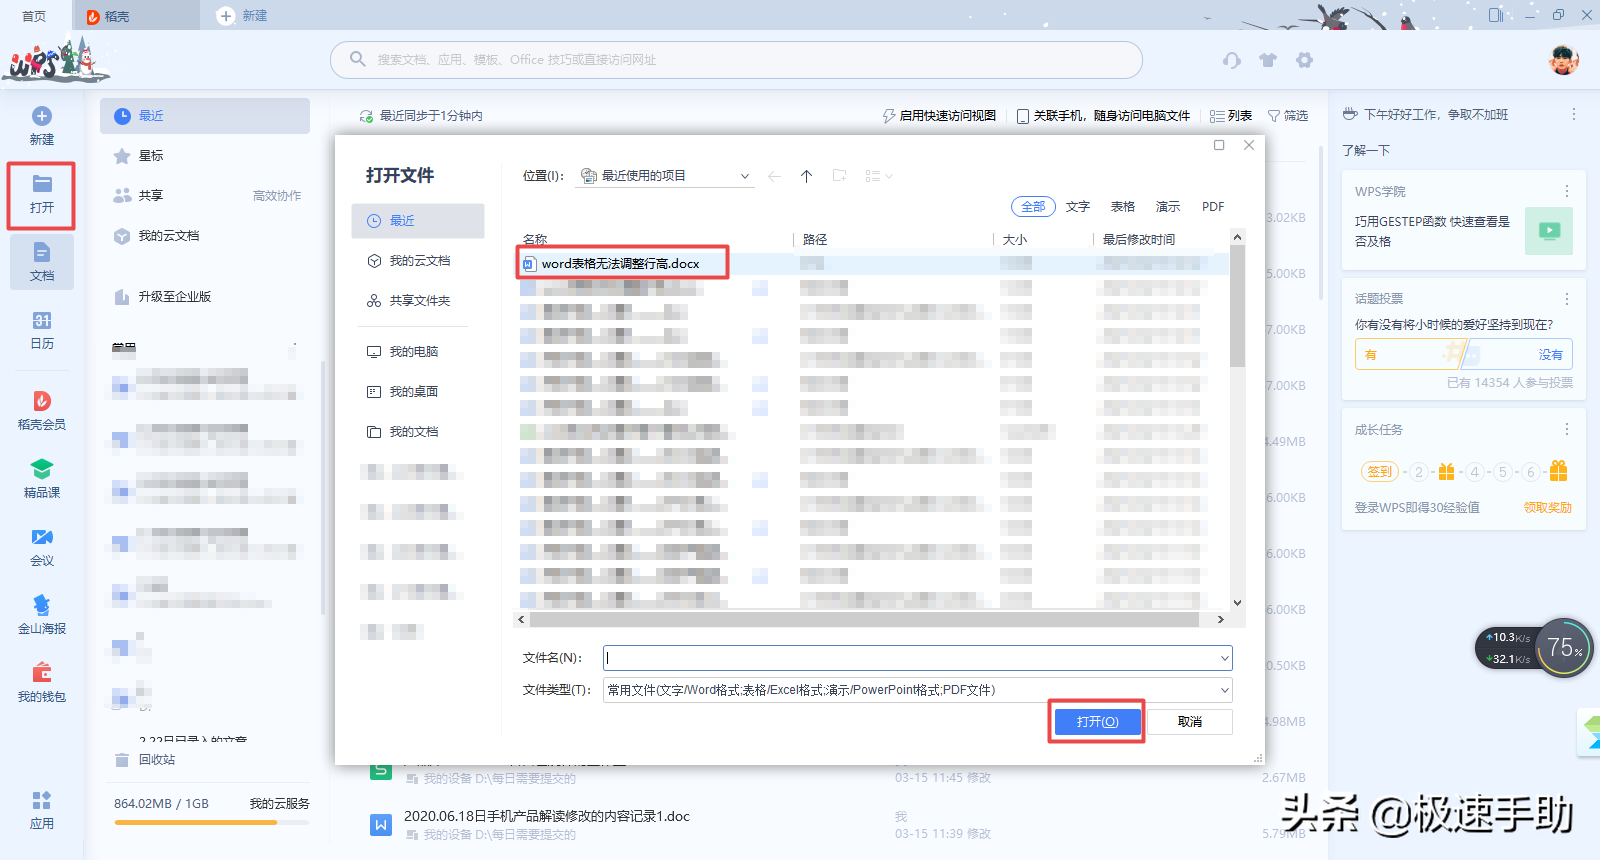
Task: Click the back arrow in open dialog
Action: (774, 176)
